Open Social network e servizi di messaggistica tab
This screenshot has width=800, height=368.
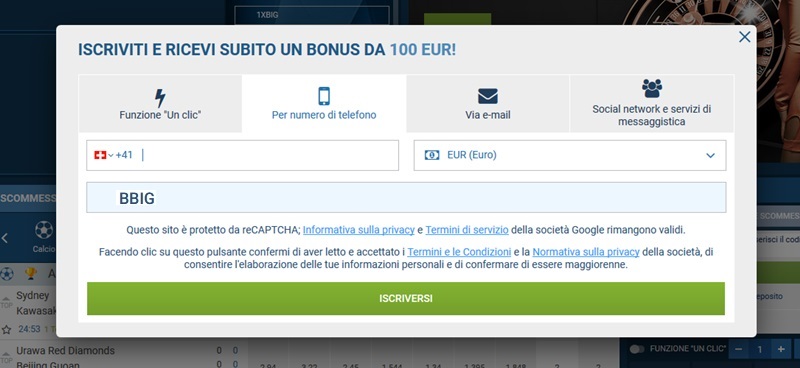[652, 104]
